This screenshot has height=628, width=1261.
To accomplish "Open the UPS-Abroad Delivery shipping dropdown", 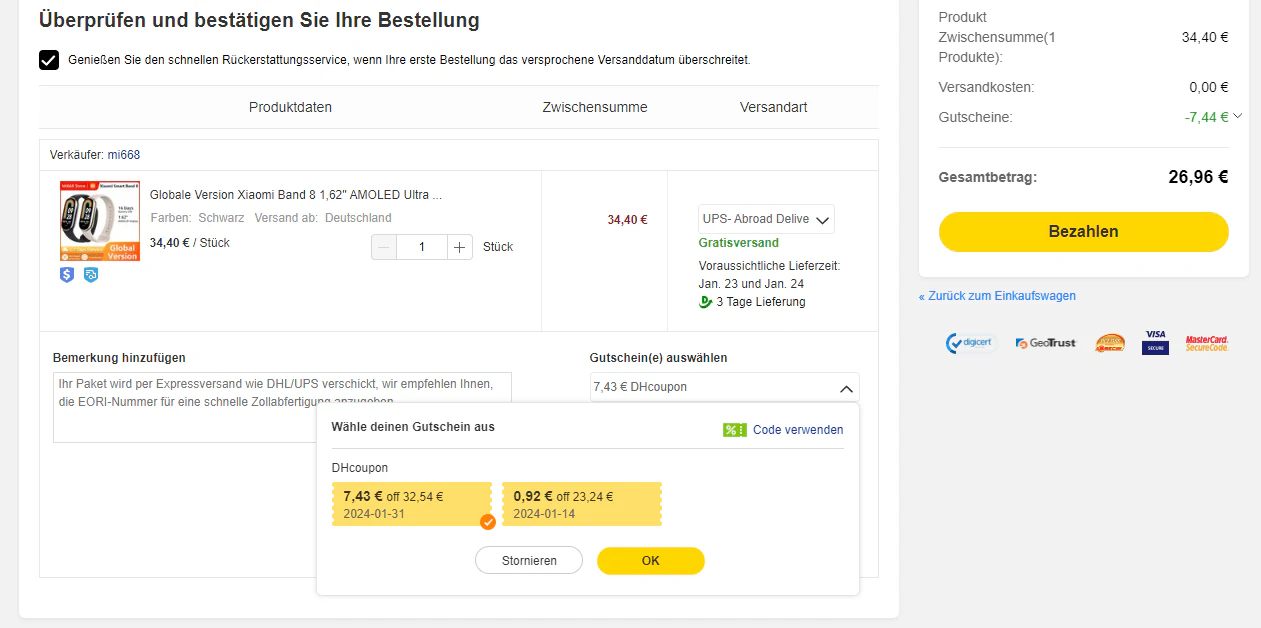I will click(x=765, y=218).
